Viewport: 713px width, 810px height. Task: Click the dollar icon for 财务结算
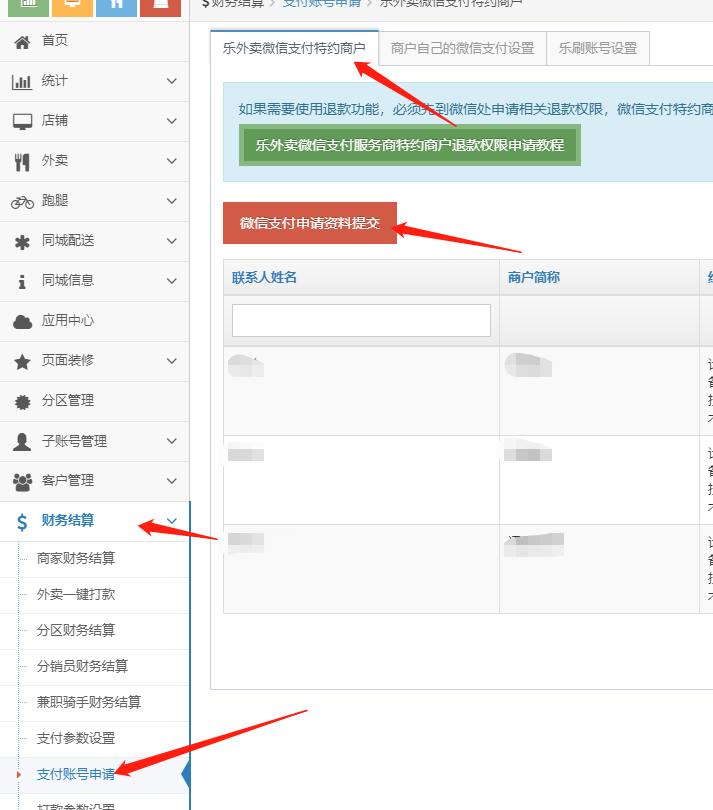22,521
